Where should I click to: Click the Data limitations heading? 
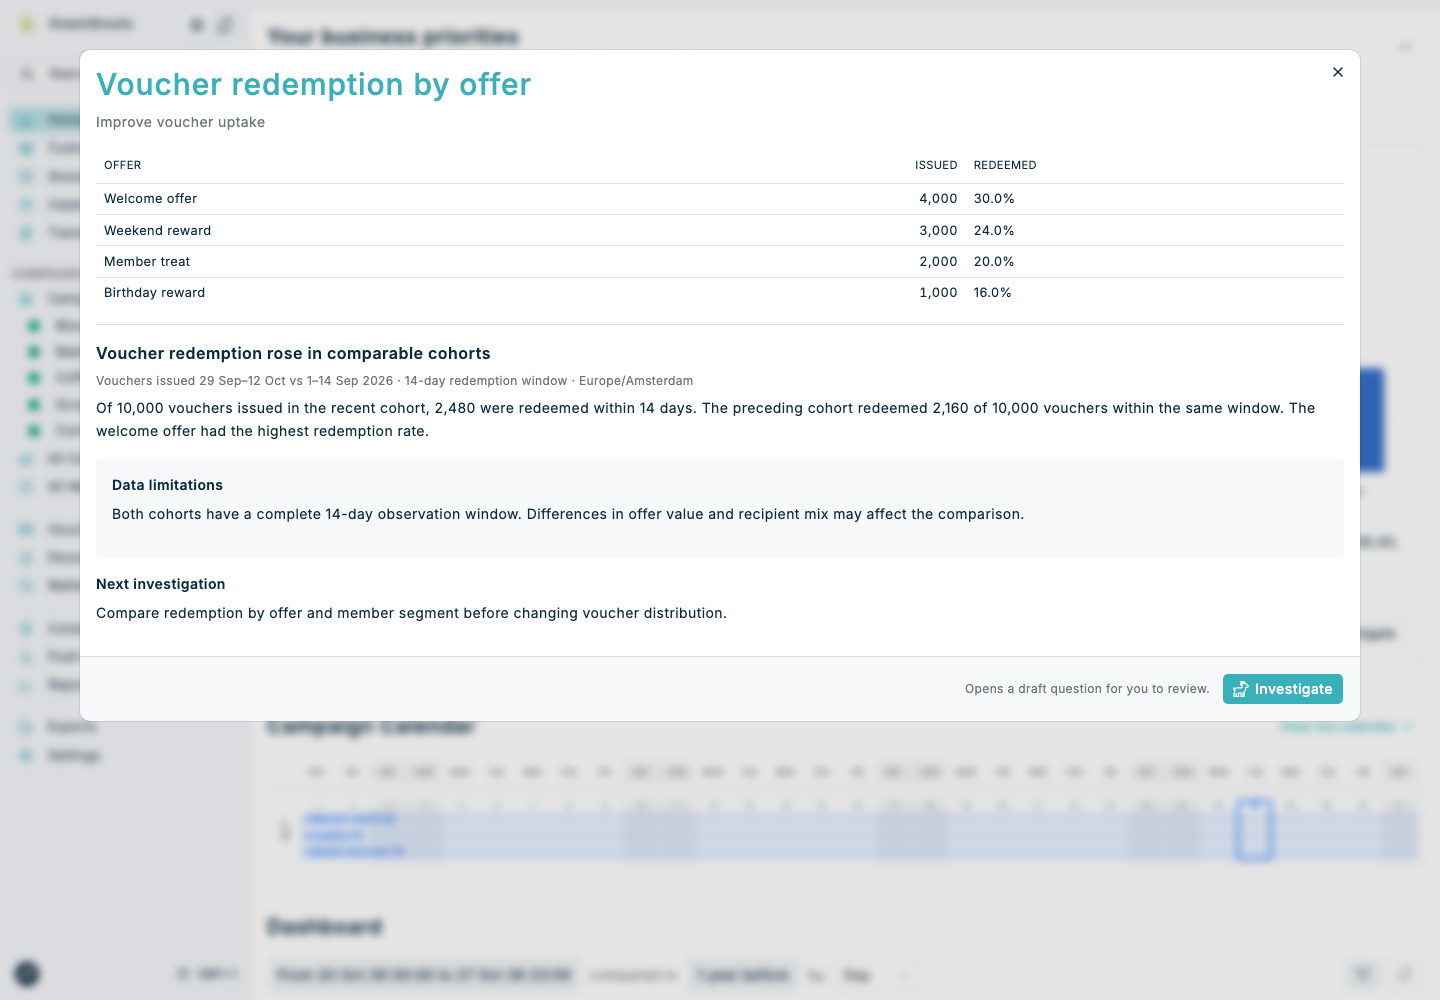[167, 485]
